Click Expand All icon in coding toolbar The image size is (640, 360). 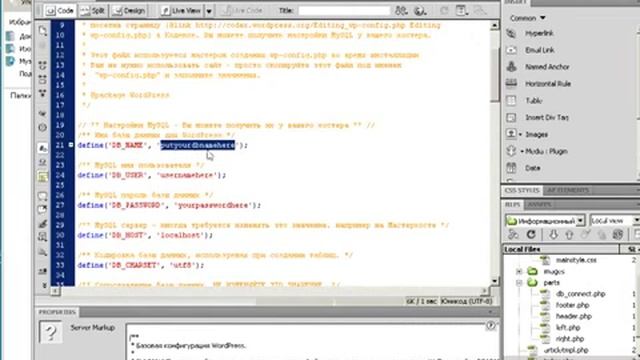tap(42, 93)
